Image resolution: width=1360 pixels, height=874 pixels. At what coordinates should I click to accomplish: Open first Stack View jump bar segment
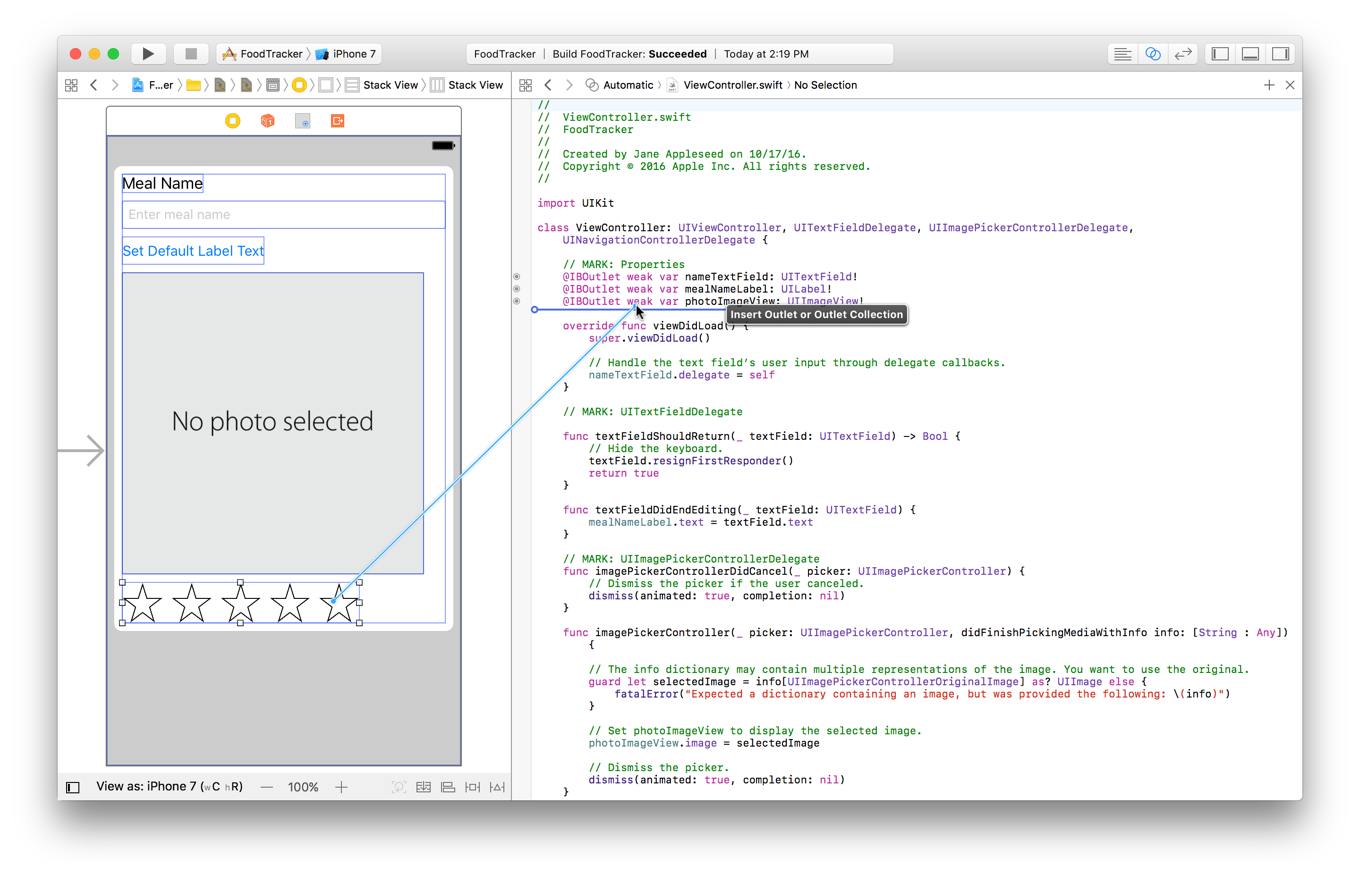pos(382,85)
